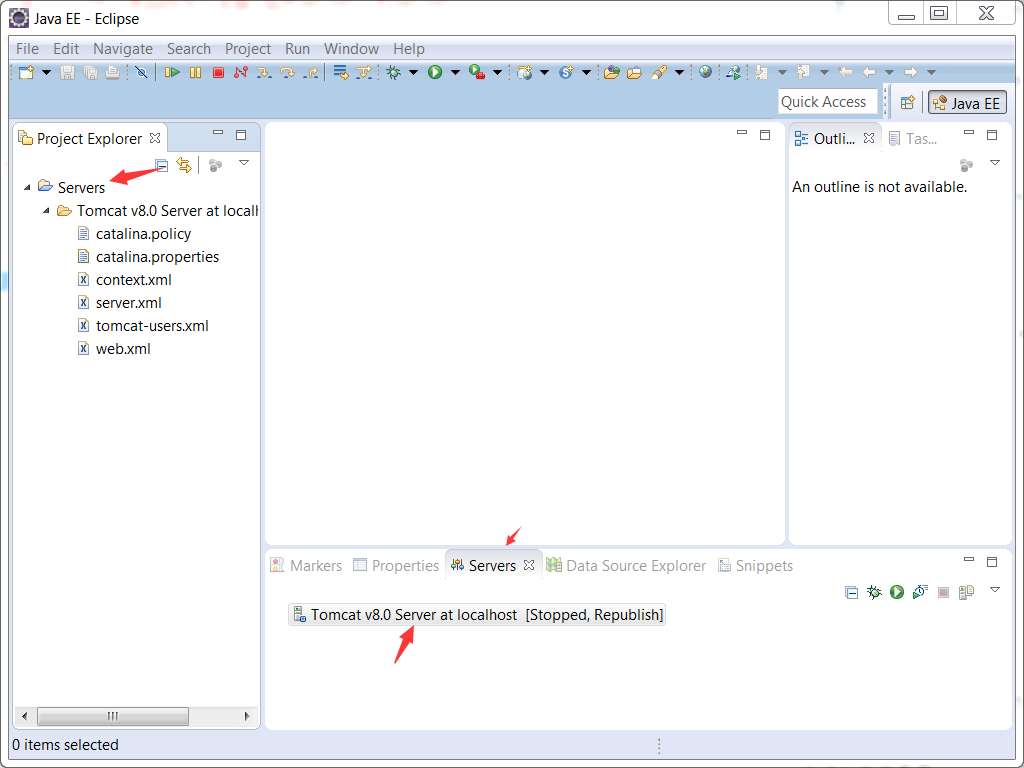Click the Open Task toolbar icon
1024x768 pixels.
(634, 72)
